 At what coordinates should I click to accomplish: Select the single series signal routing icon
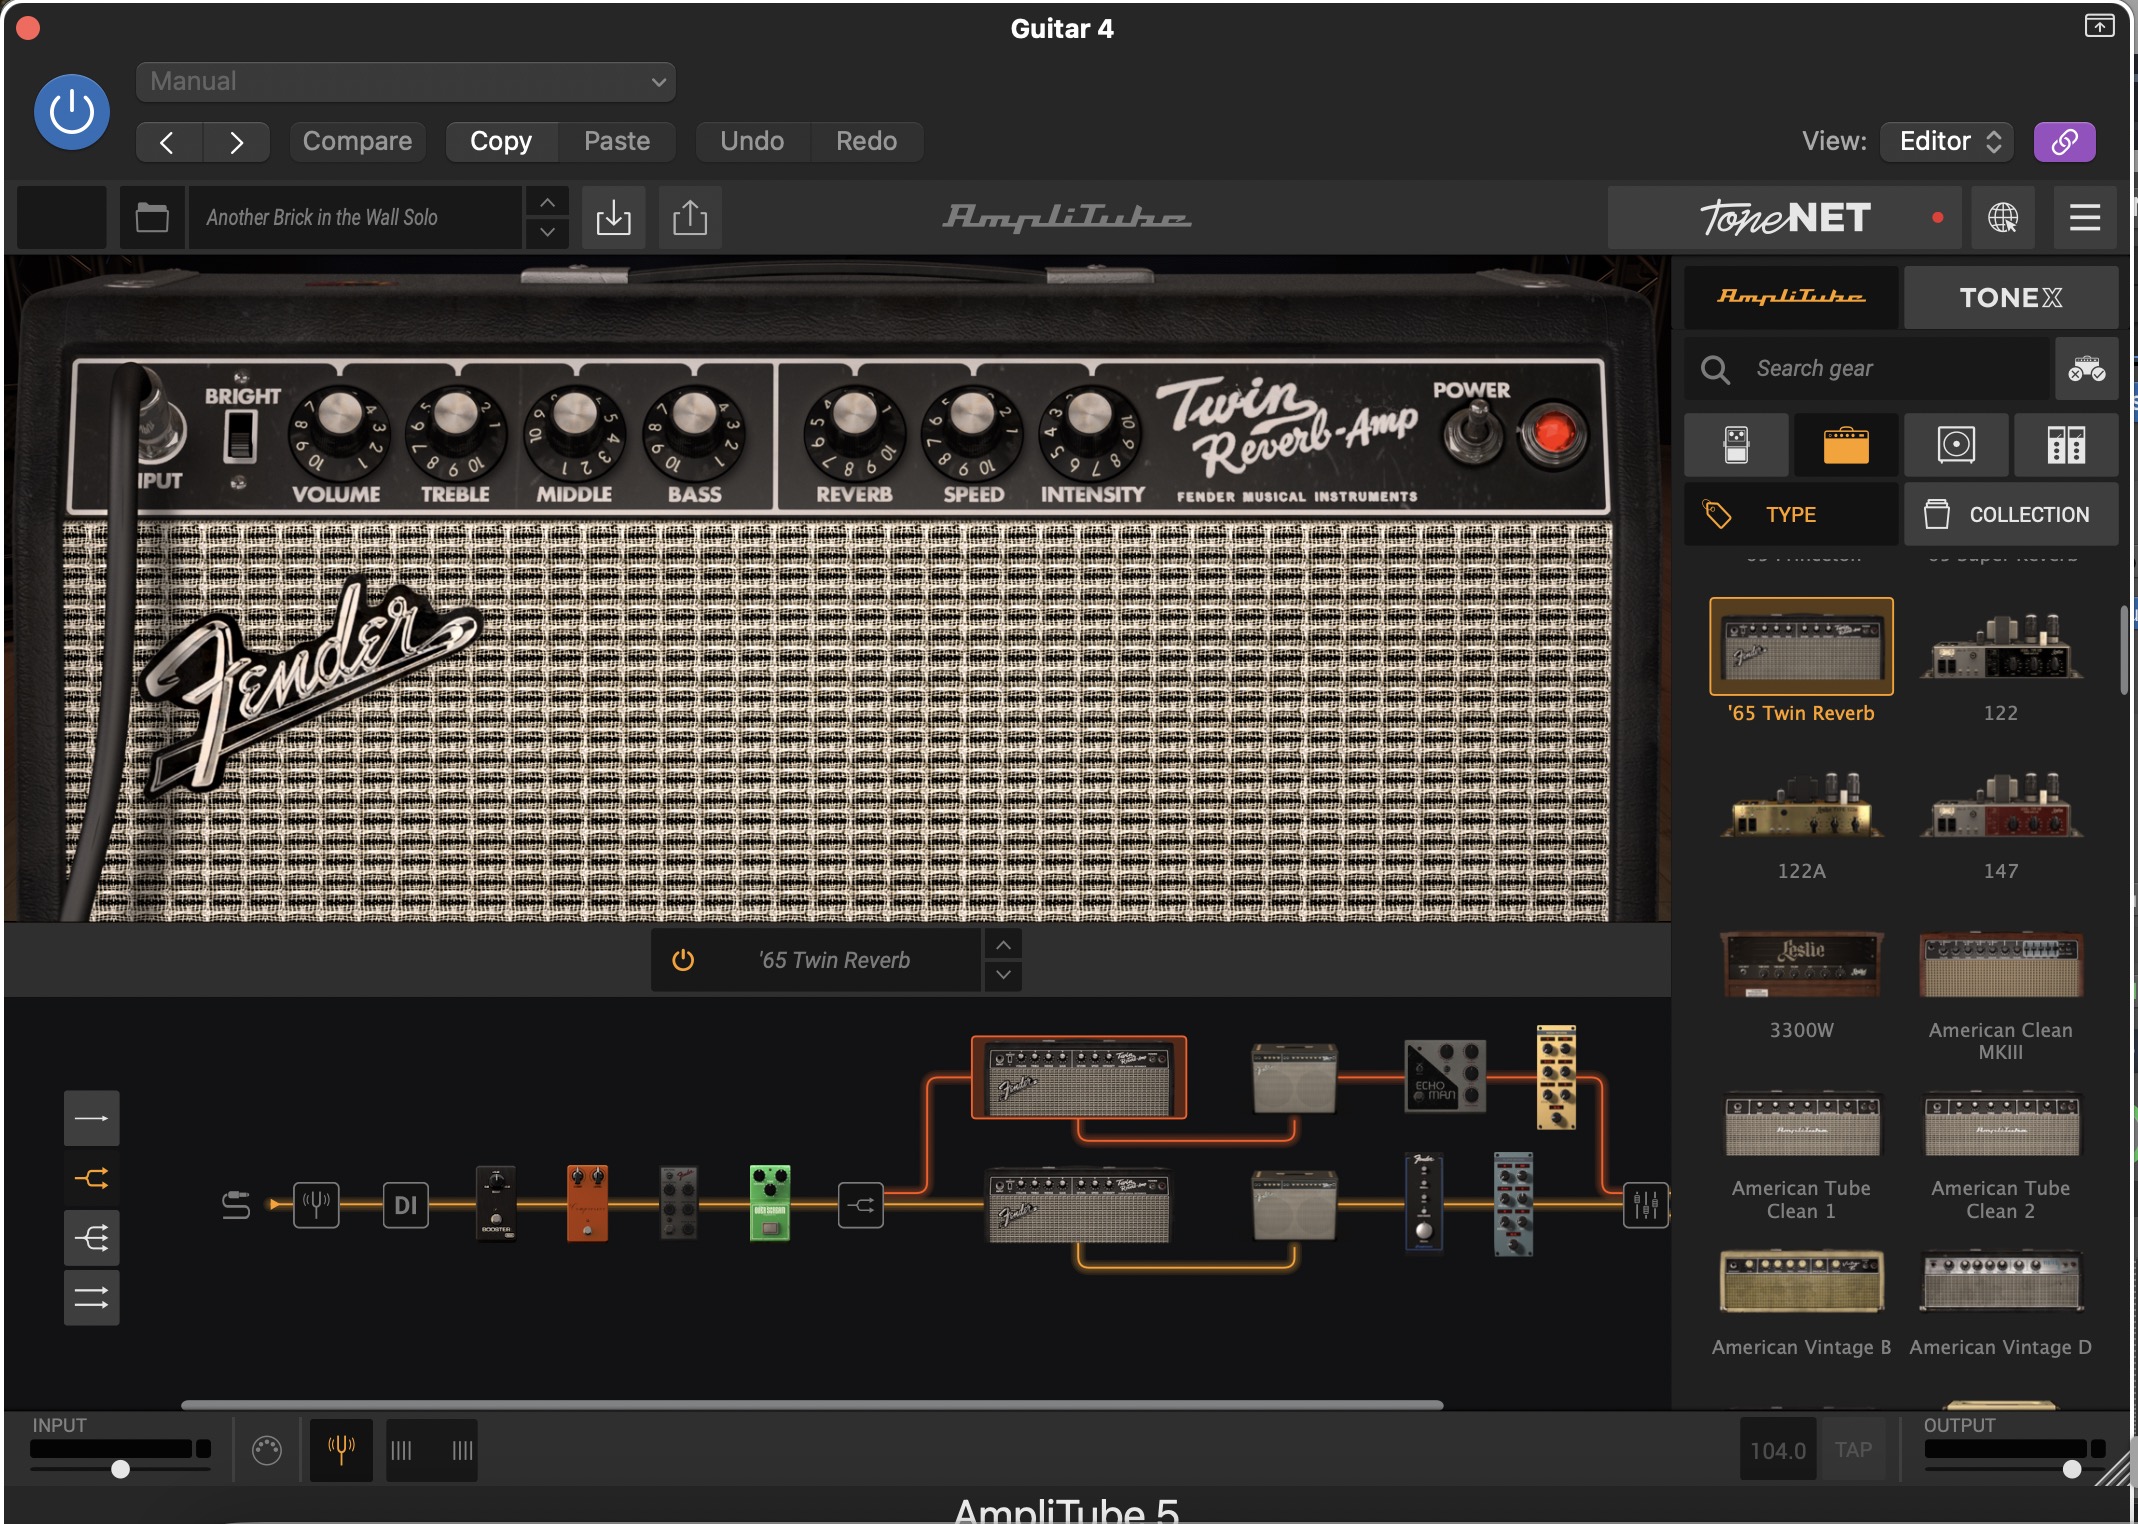click(91, 1118)
